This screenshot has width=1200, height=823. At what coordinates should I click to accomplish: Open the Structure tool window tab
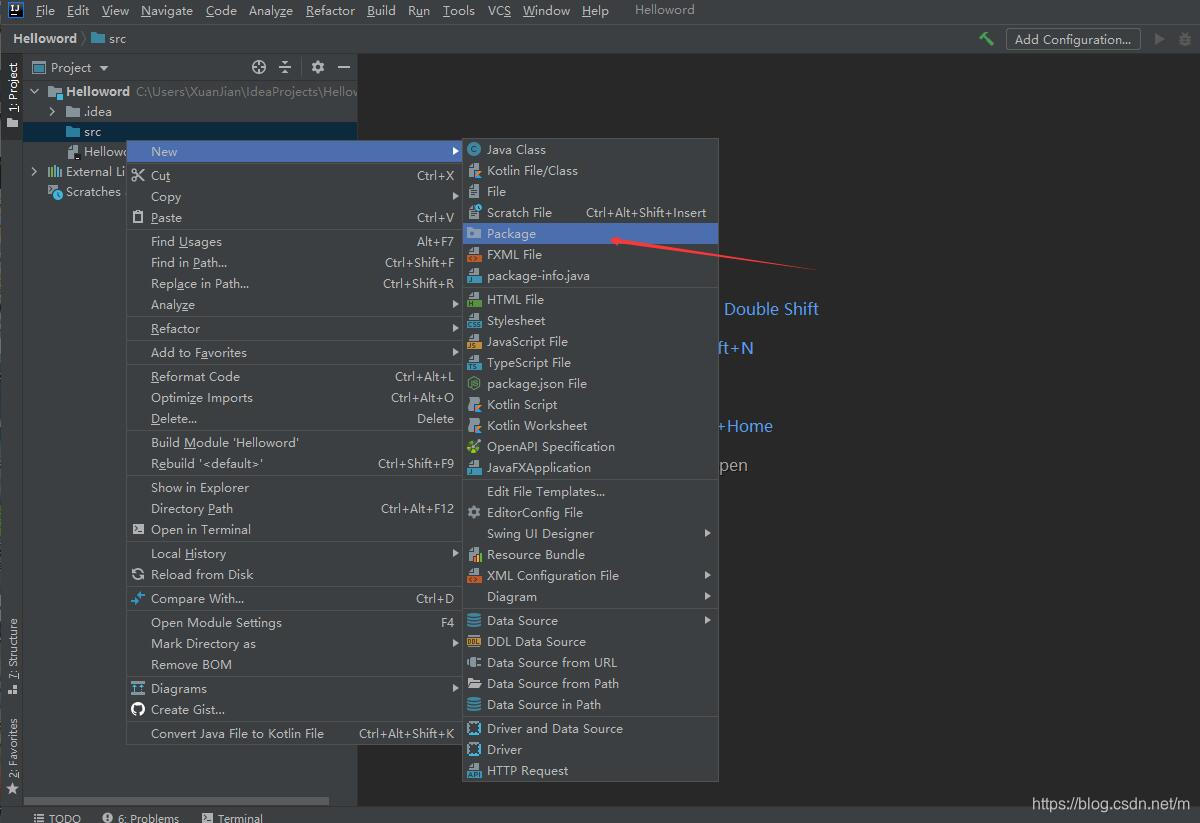[13, 655]
